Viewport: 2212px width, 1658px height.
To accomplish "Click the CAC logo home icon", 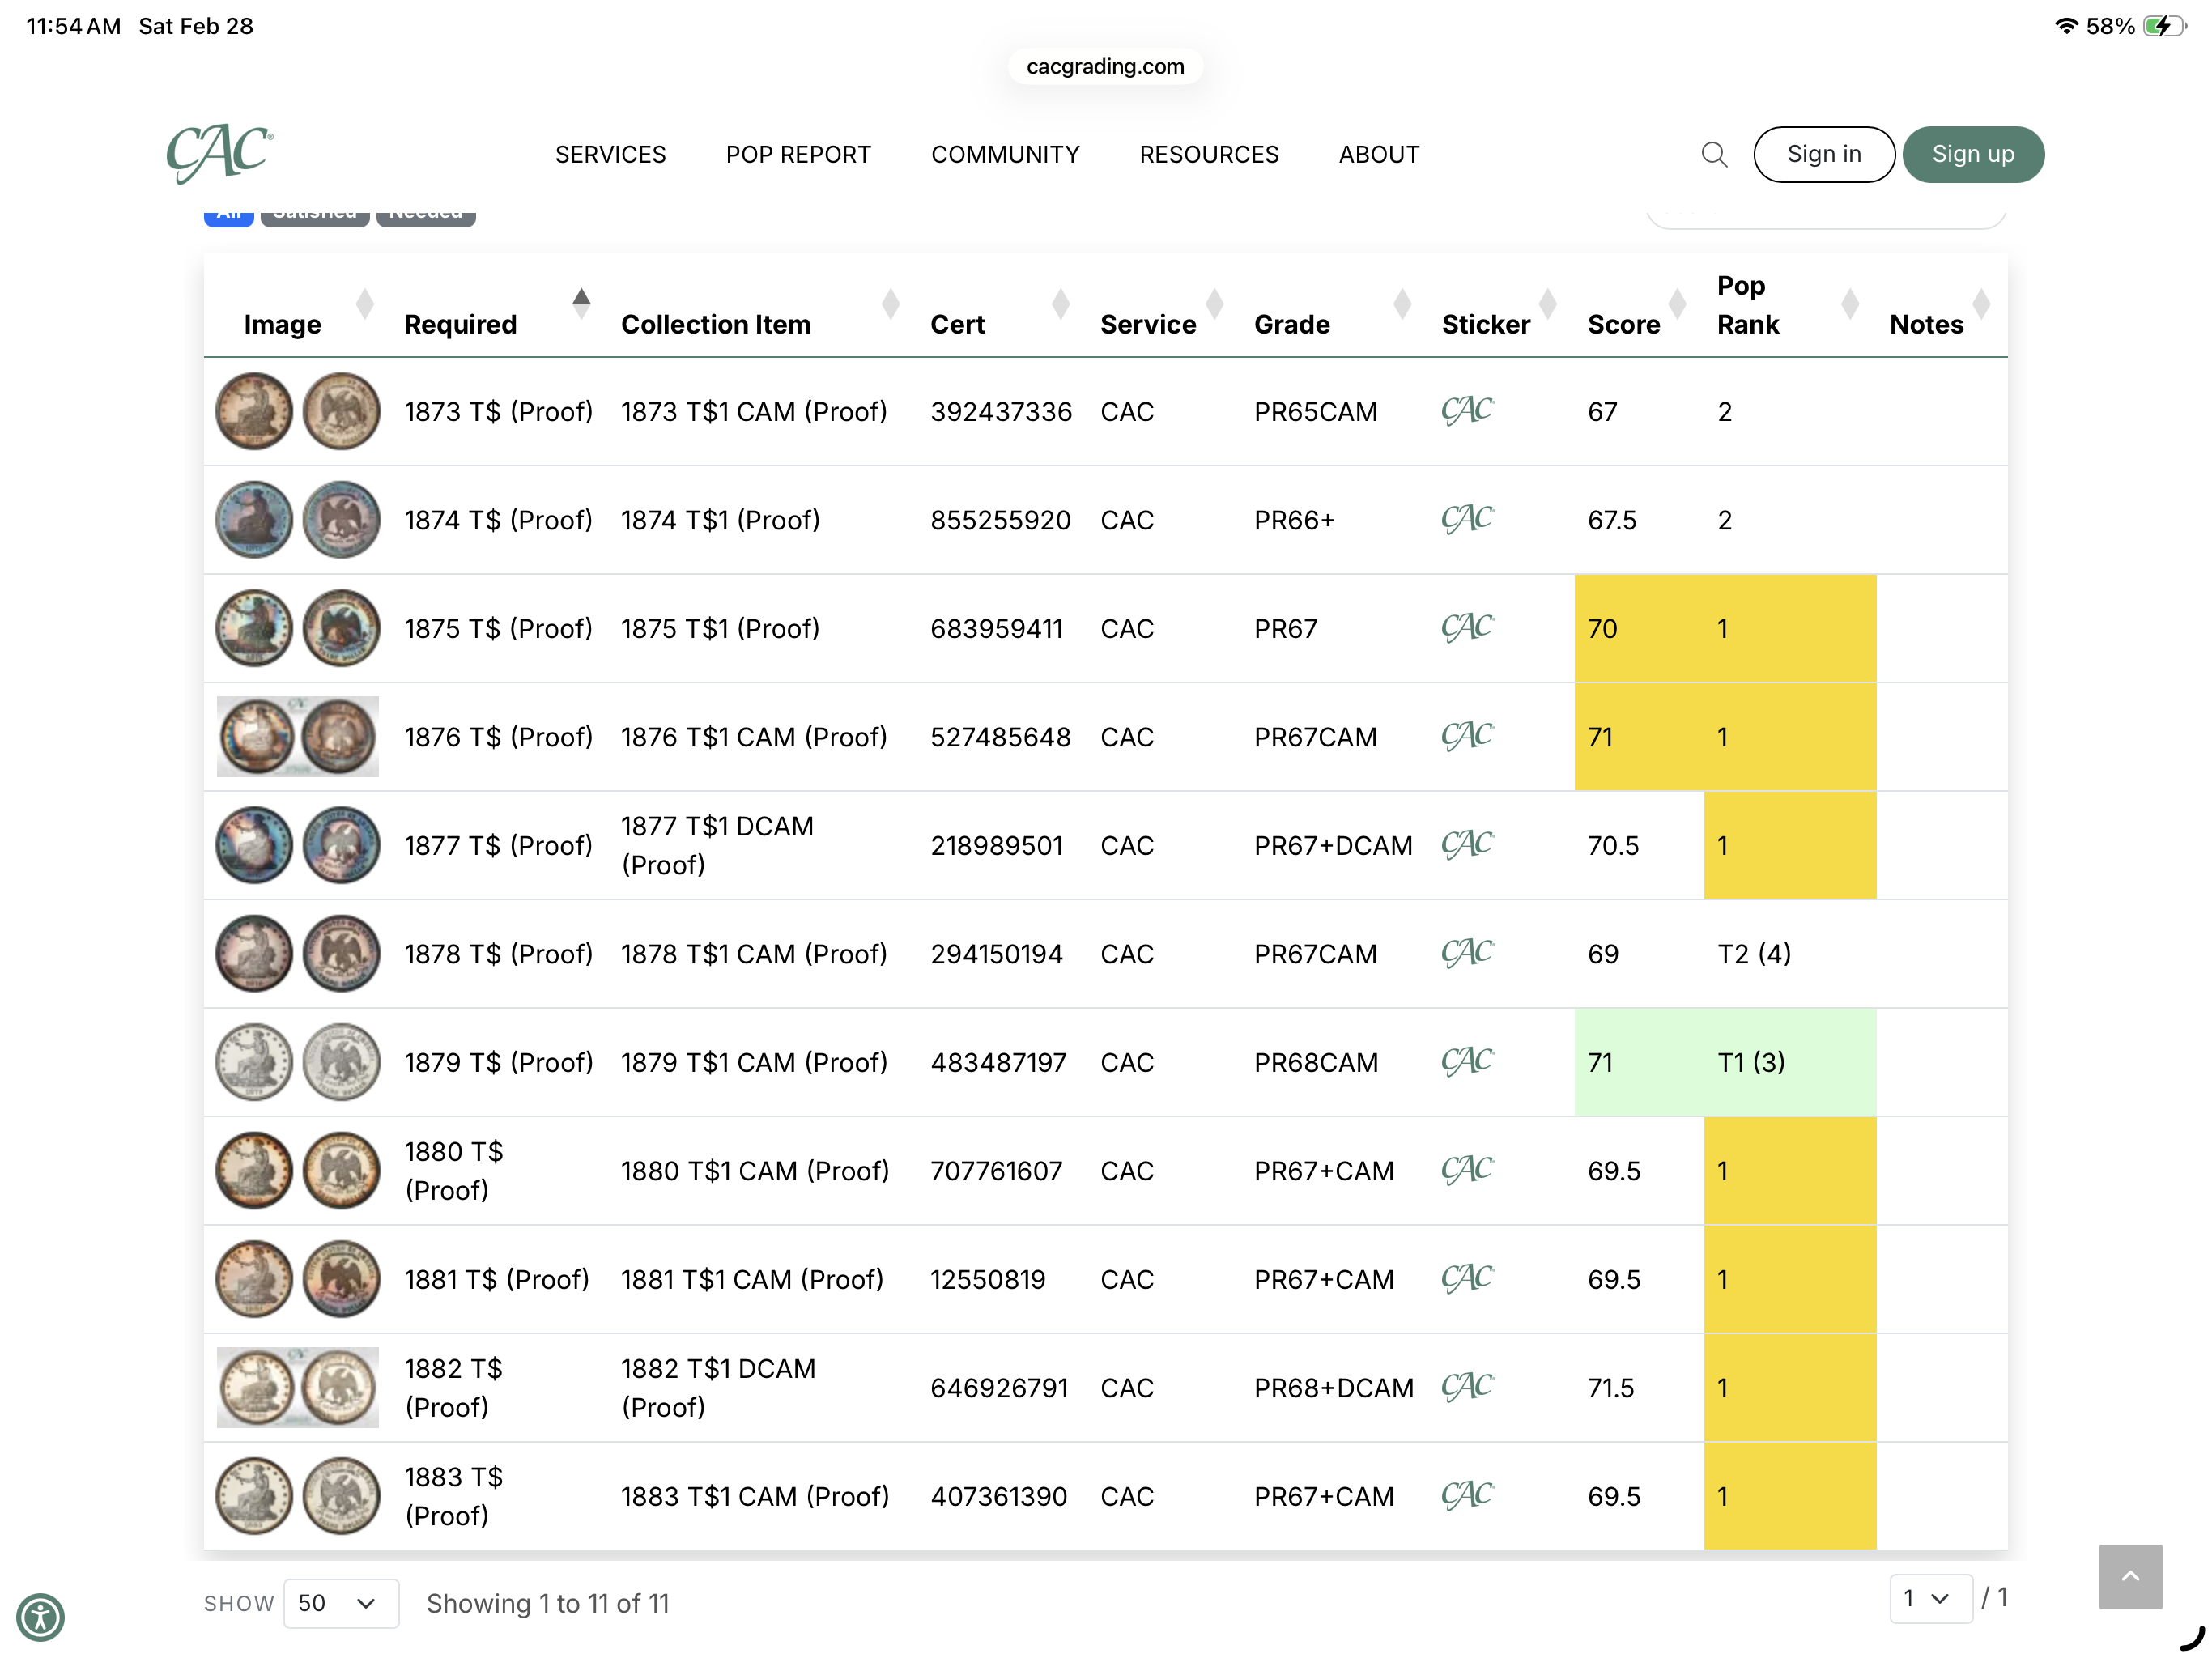I will click(x=219, y=153).
